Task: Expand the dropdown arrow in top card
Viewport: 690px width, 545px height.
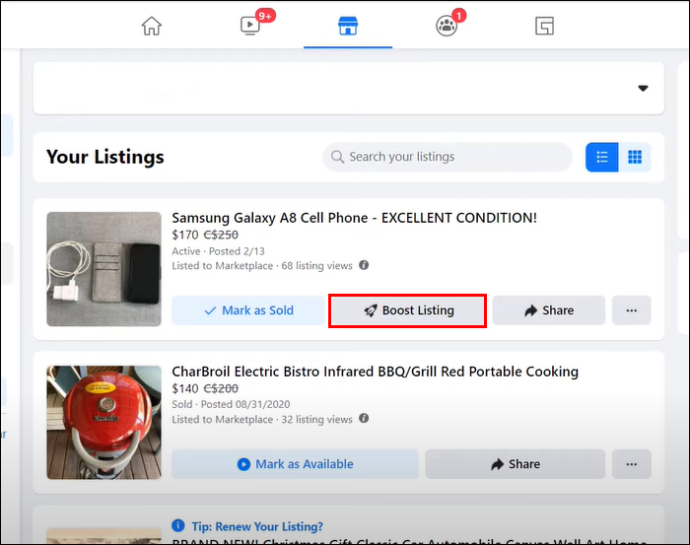Action: pyautogui.click(x=643, y=88)
